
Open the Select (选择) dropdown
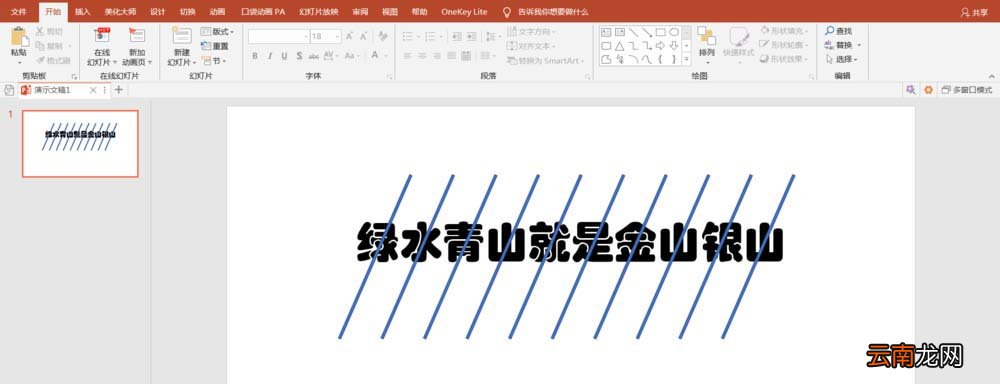pyautogui.click(x=841, y=59)
